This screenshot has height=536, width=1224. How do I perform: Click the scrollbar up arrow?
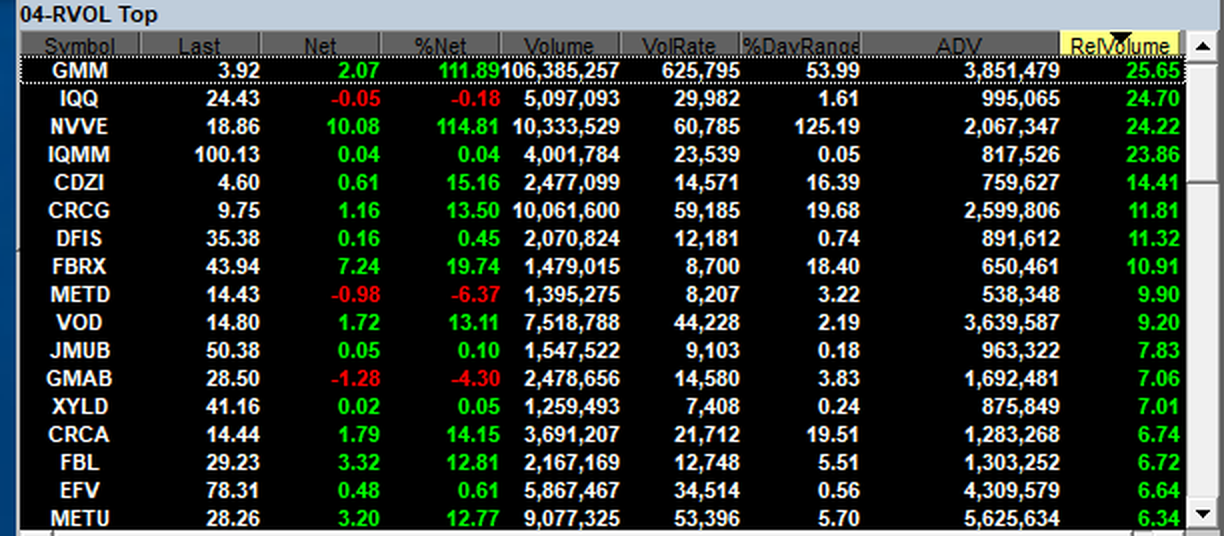pos(1202,44)
